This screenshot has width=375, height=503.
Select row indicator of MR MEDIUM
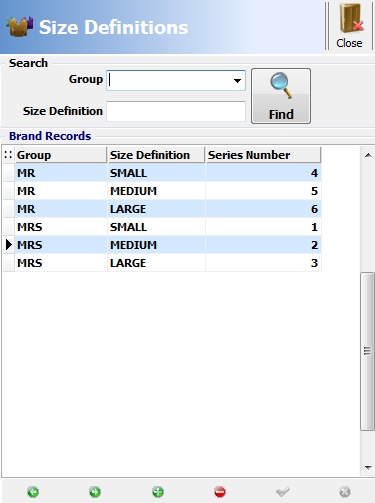(x=9, y=191)
